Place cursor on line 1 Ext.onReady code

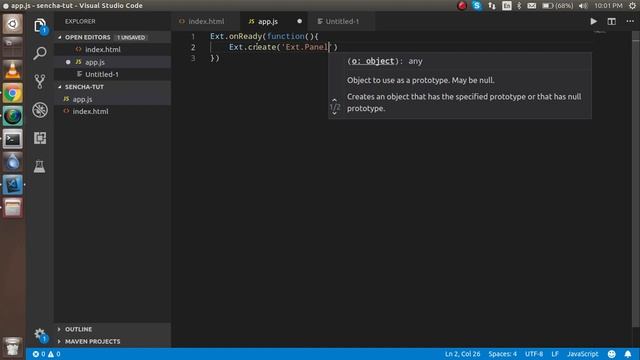264,36
